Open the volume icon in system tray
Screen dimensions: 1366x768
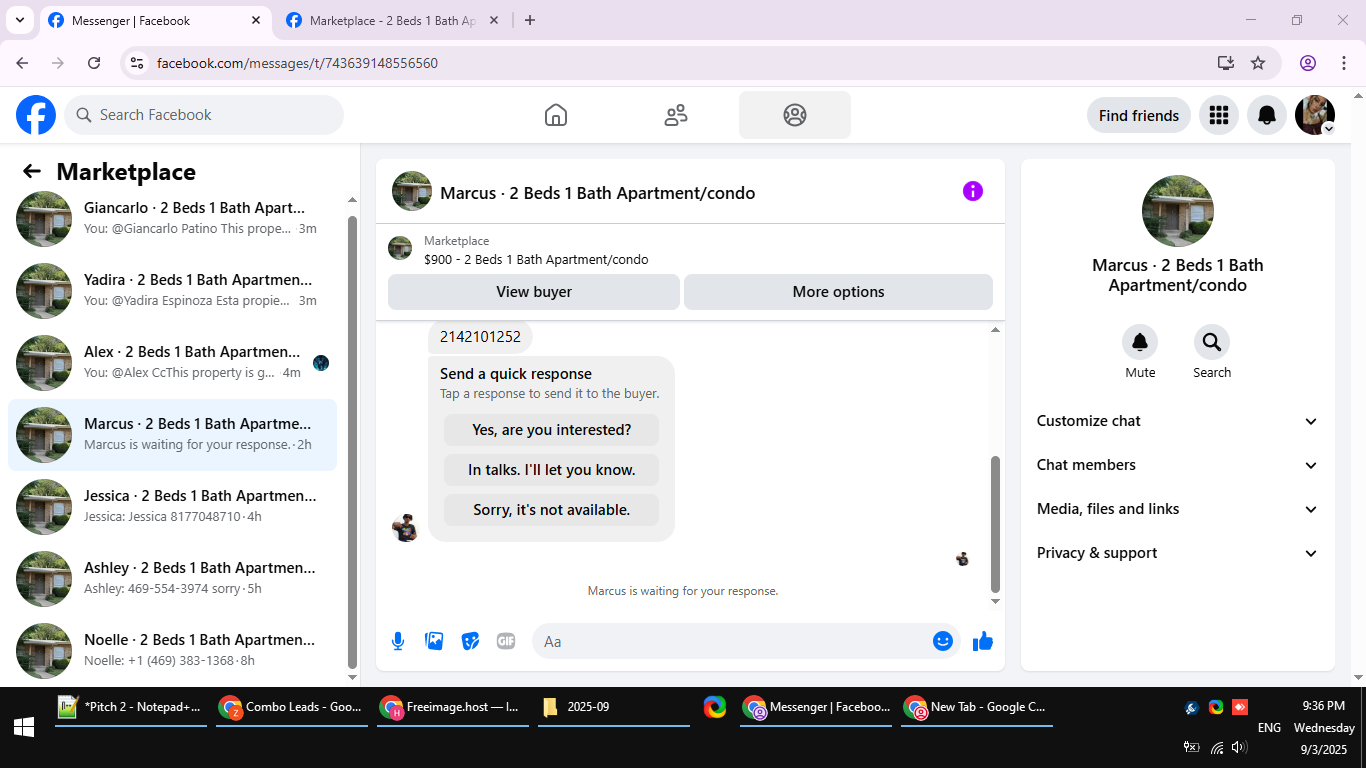(x=1240, y=747)
